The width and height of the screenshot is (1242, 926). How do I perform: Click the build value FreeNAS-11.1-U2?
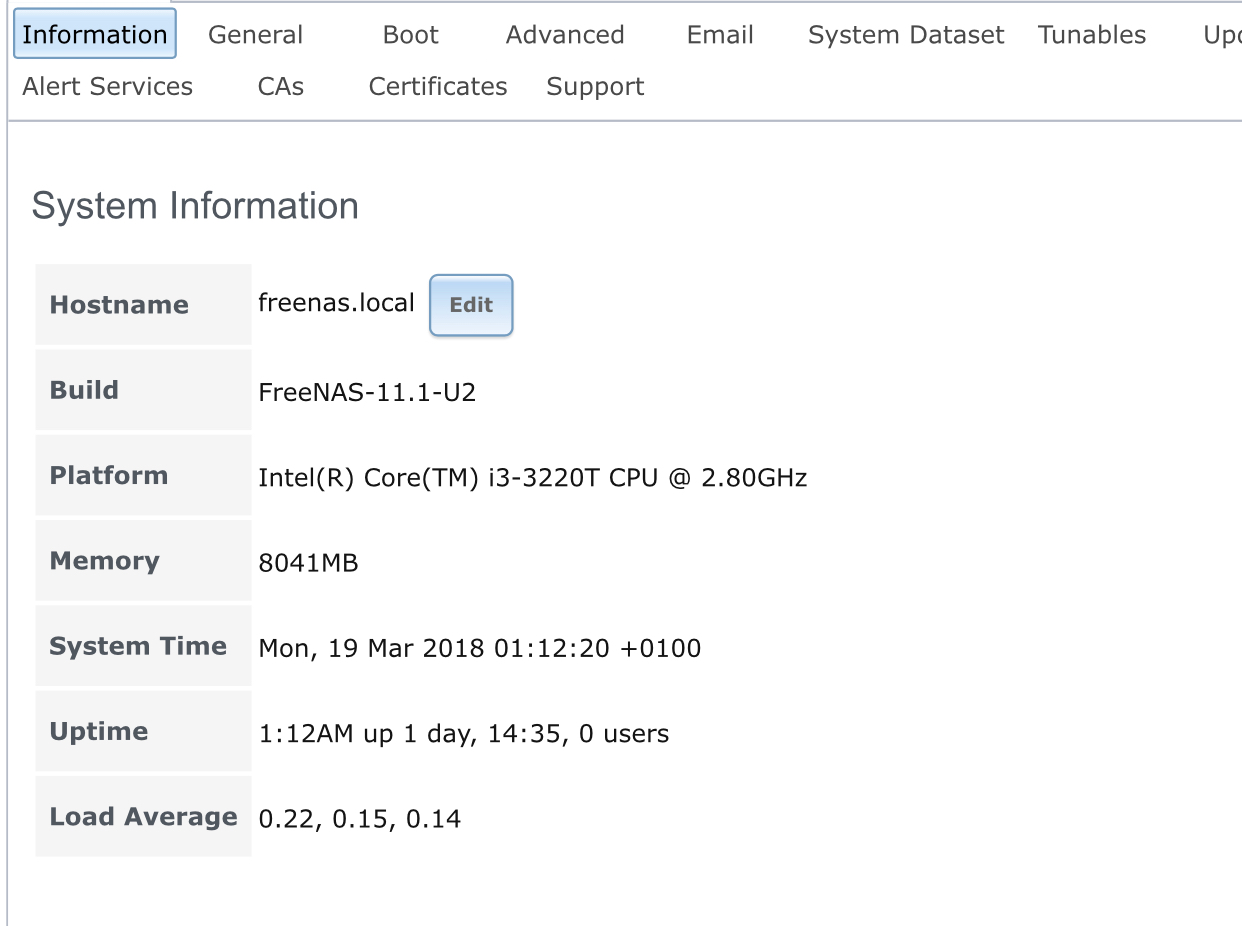(367, 392)
